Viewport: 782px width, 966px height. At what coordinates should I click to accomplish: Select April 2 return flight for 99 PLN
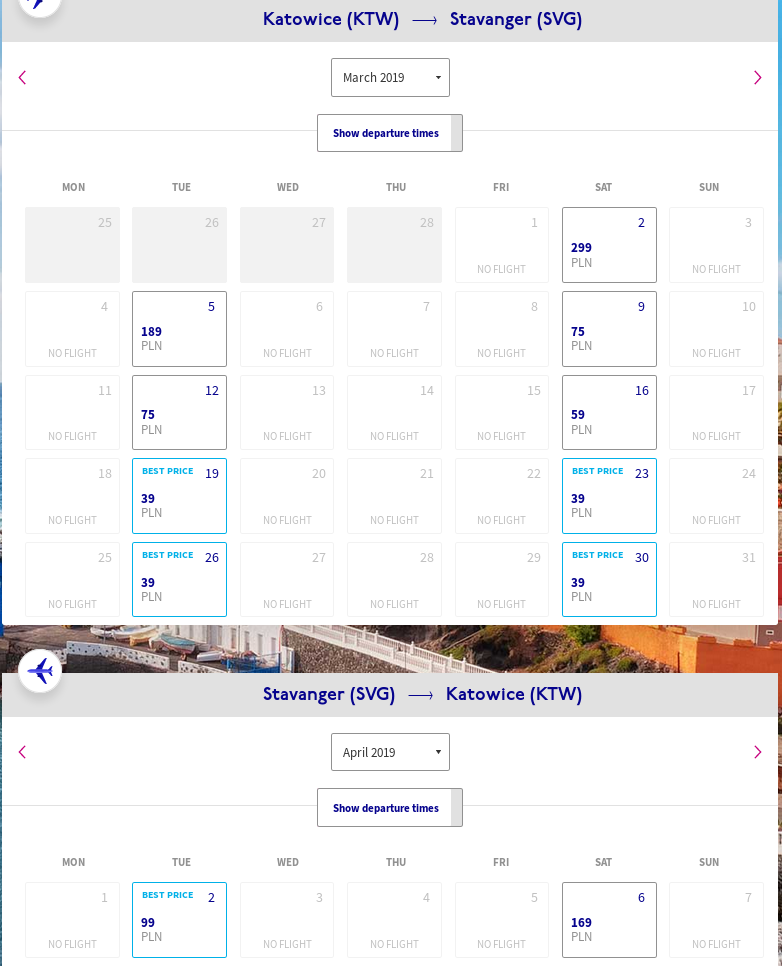coord(179,920)
